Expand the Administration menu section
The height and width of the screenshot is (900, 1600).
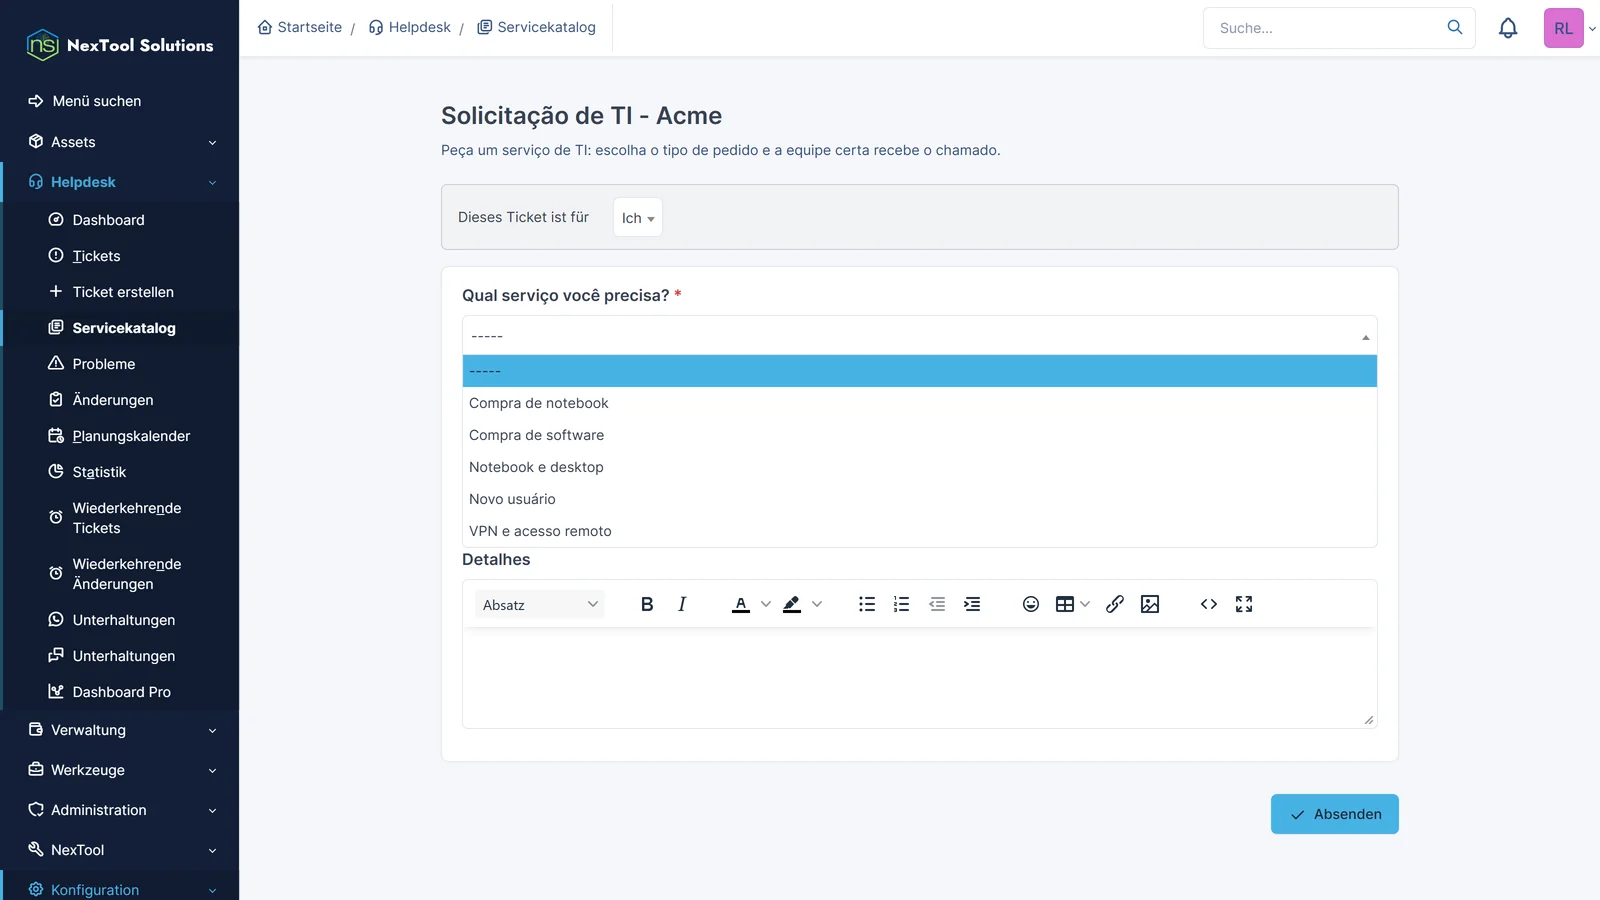[x=120, y=810]
